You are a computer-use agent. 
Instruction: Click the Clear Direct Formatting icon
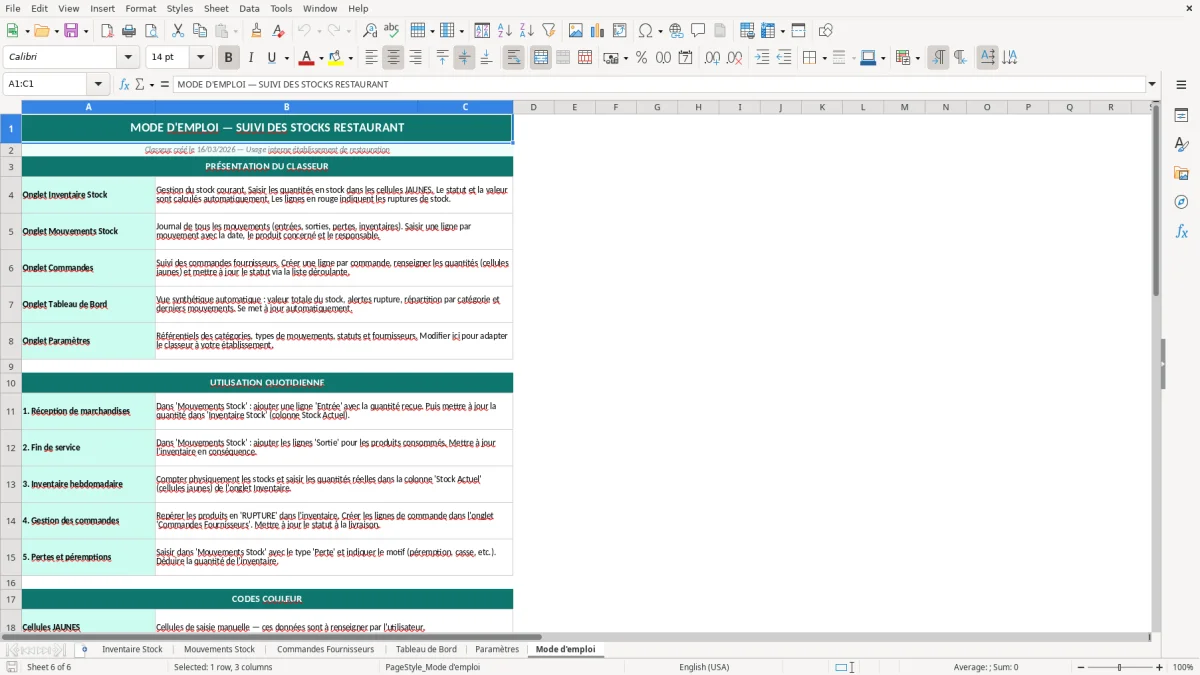tap(278, 31)
